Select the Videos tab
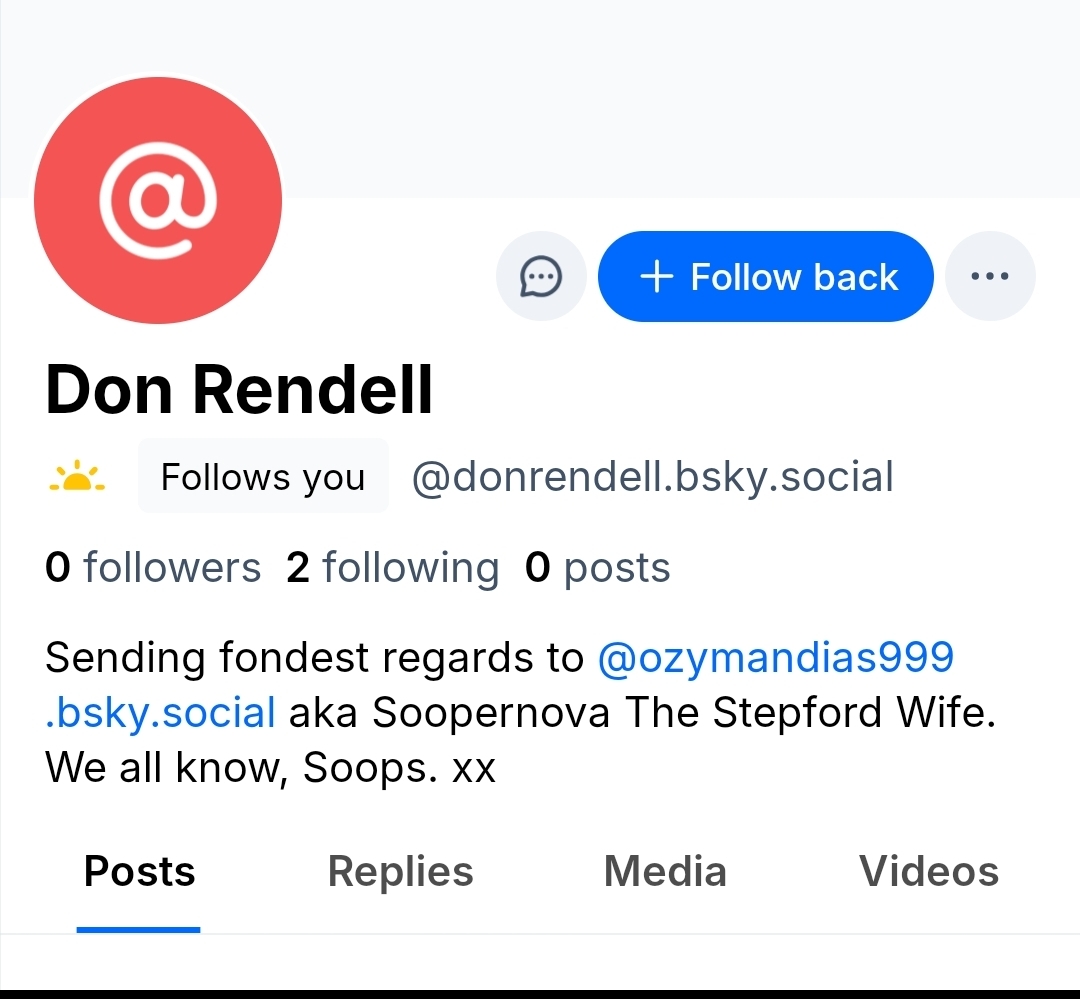Image resolution: width=1080 pixels, height=999 pixels. click(x=929, y=872)
